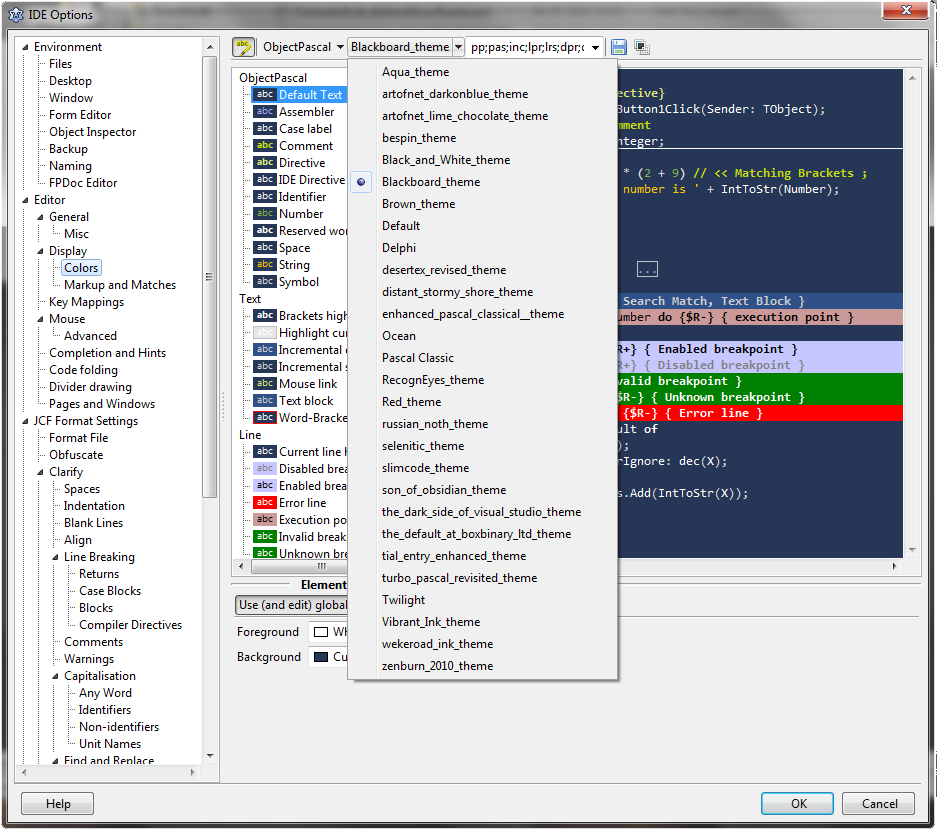The image size is (937, 830).
Task: Click the IDE Options gear icon in title bar
Action: coord(16,14)
